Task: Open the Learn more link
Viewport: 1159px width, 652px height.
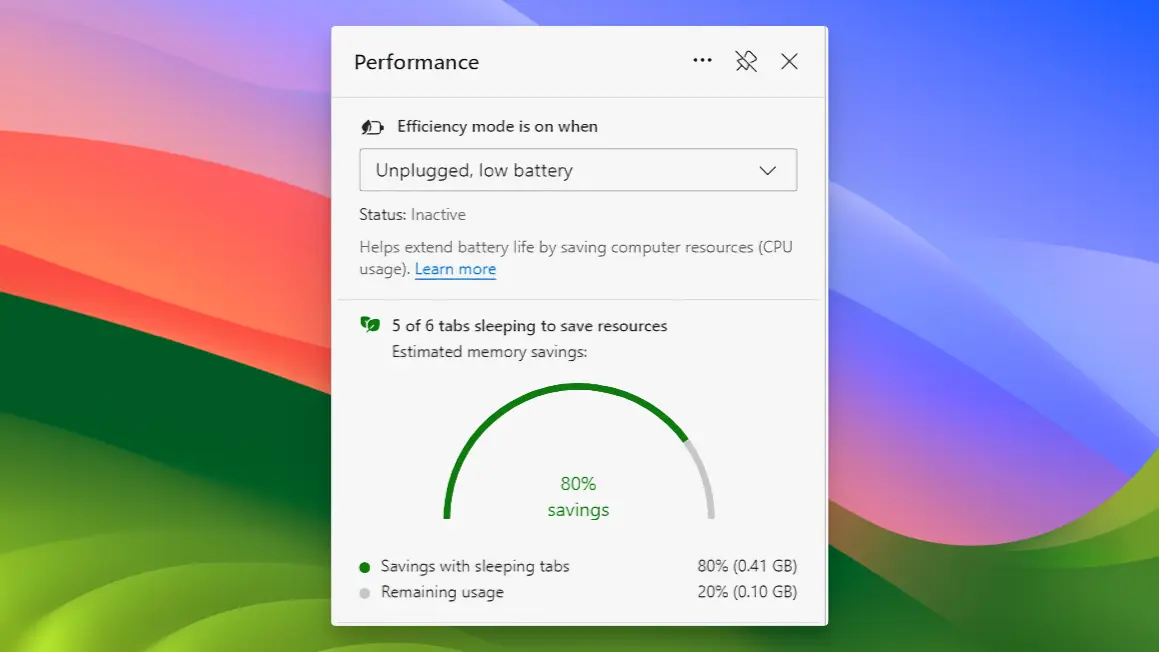Action: [x=455, y=269]
